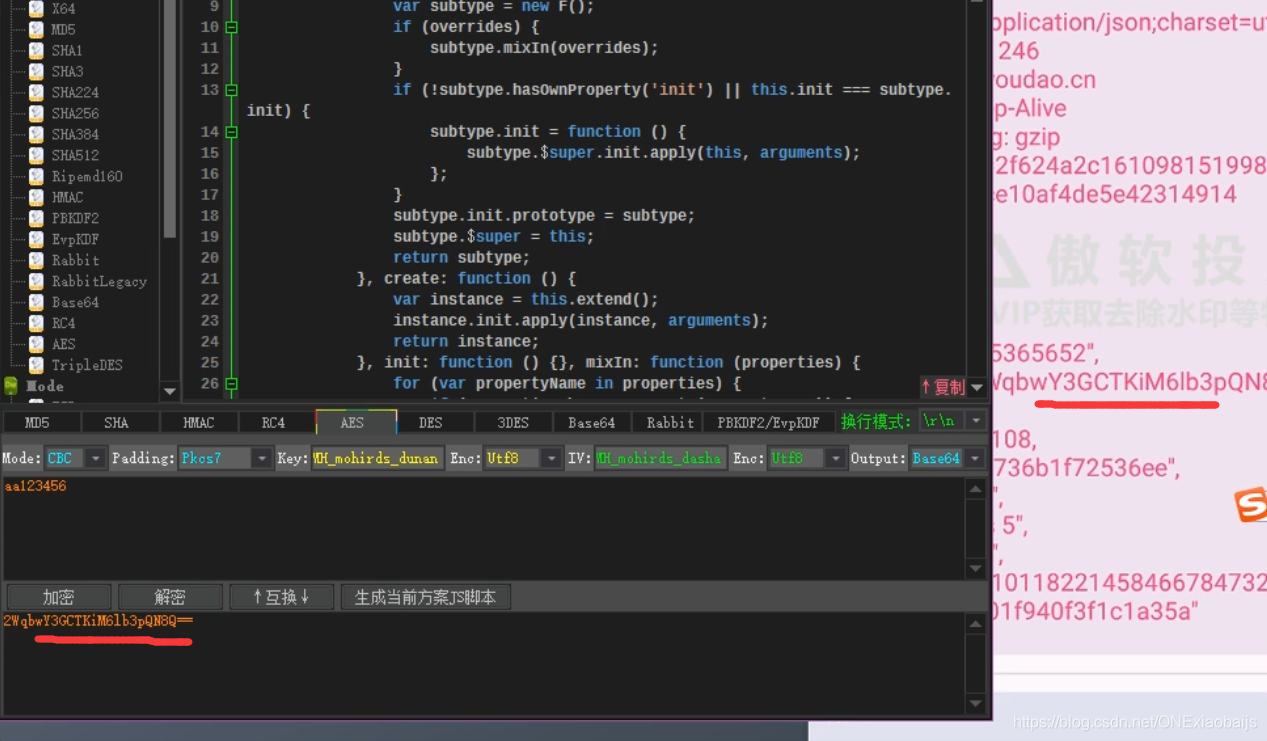Collapse code fold at line 13
This screenshot has width=1267, height=741.
tap(231, 90)
